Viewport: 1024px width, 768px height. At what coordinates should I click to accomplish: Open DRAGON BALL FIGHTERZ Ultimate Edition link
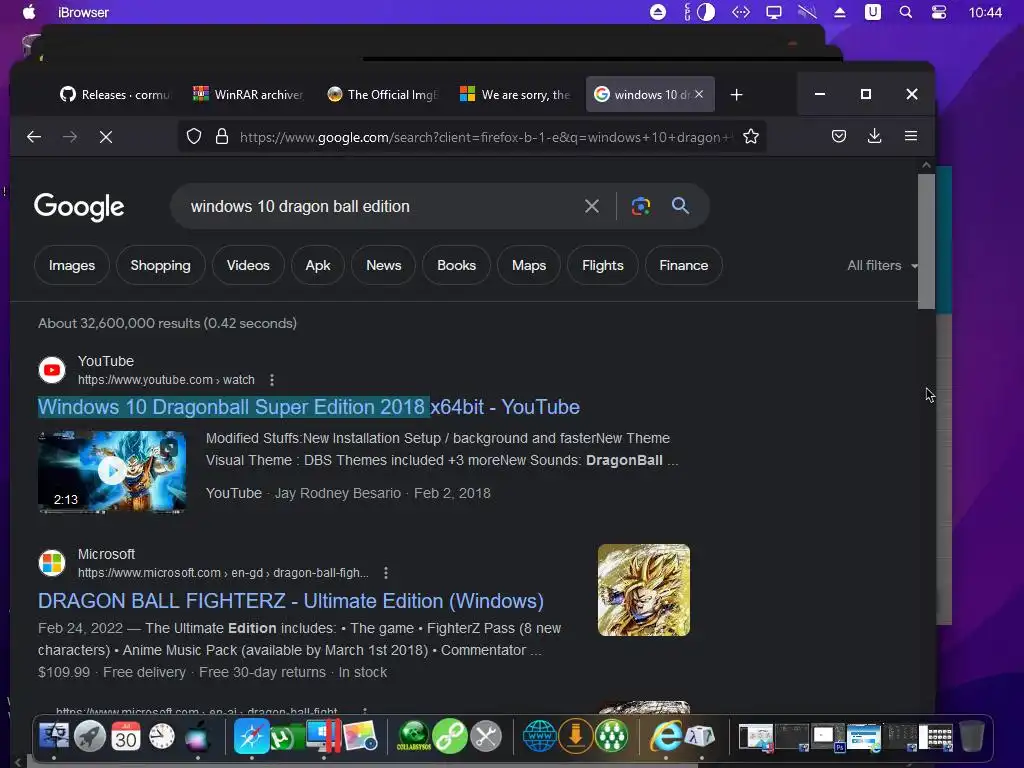pos(291,601)
